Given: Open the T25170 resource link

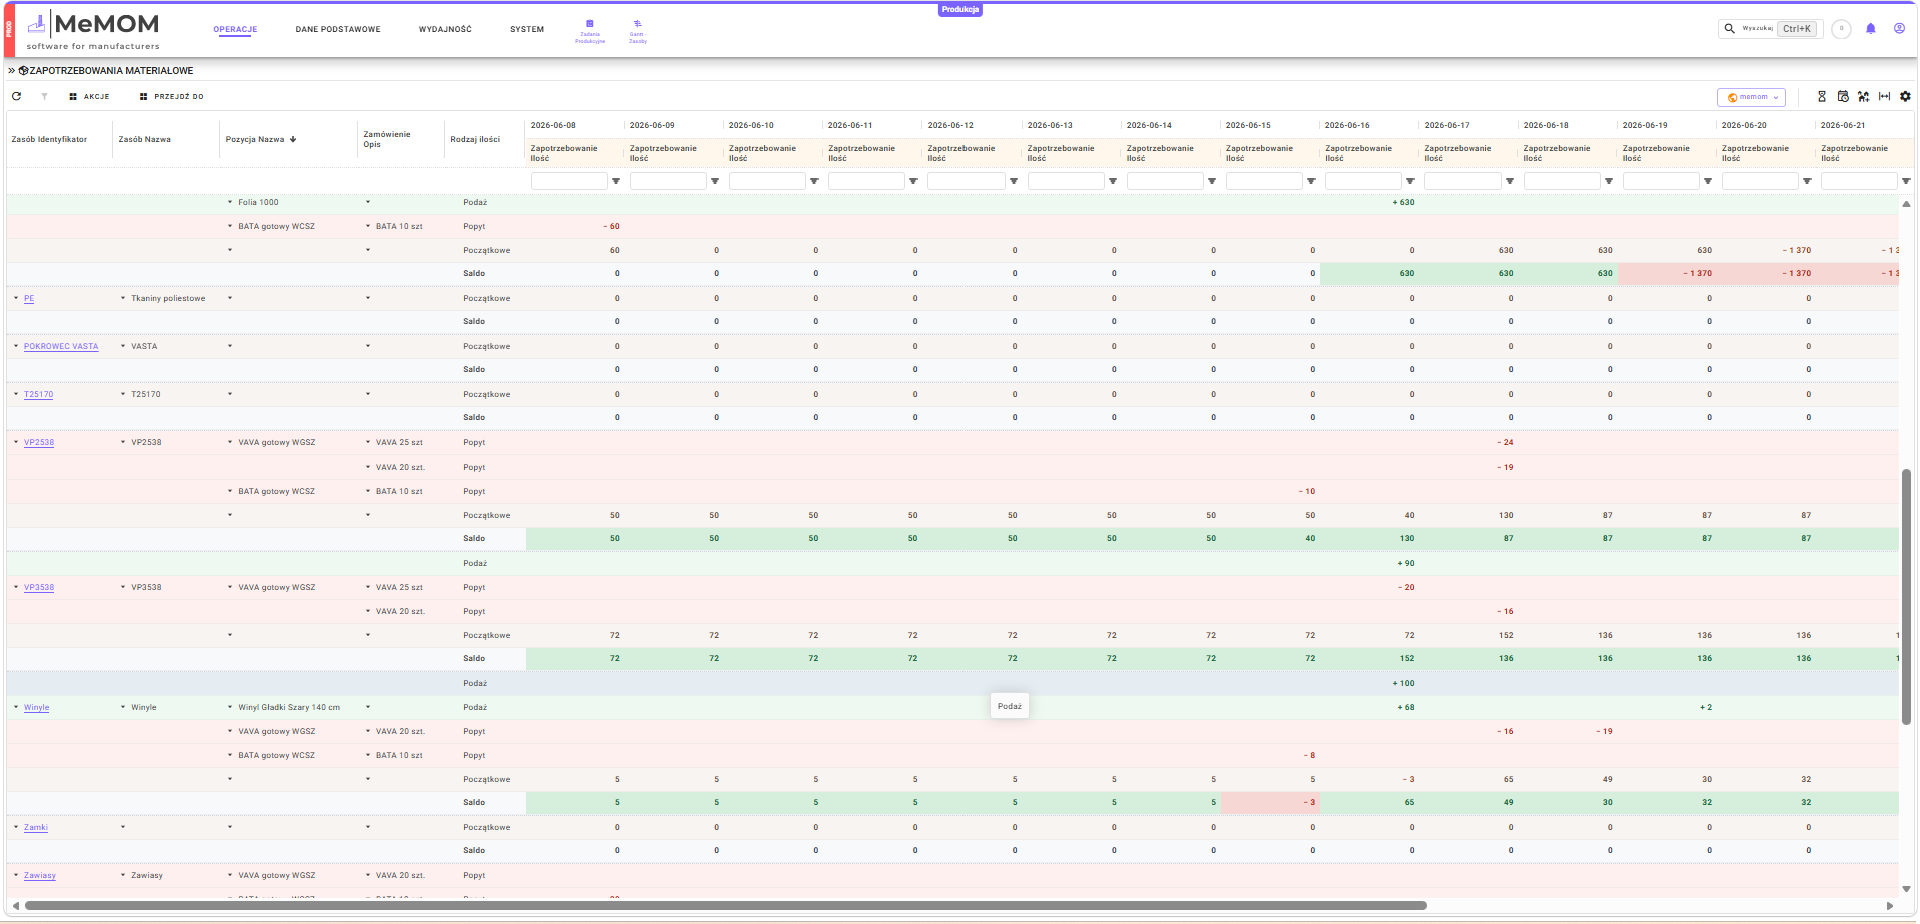Looking at the screenshot, I should click(39, 394).
